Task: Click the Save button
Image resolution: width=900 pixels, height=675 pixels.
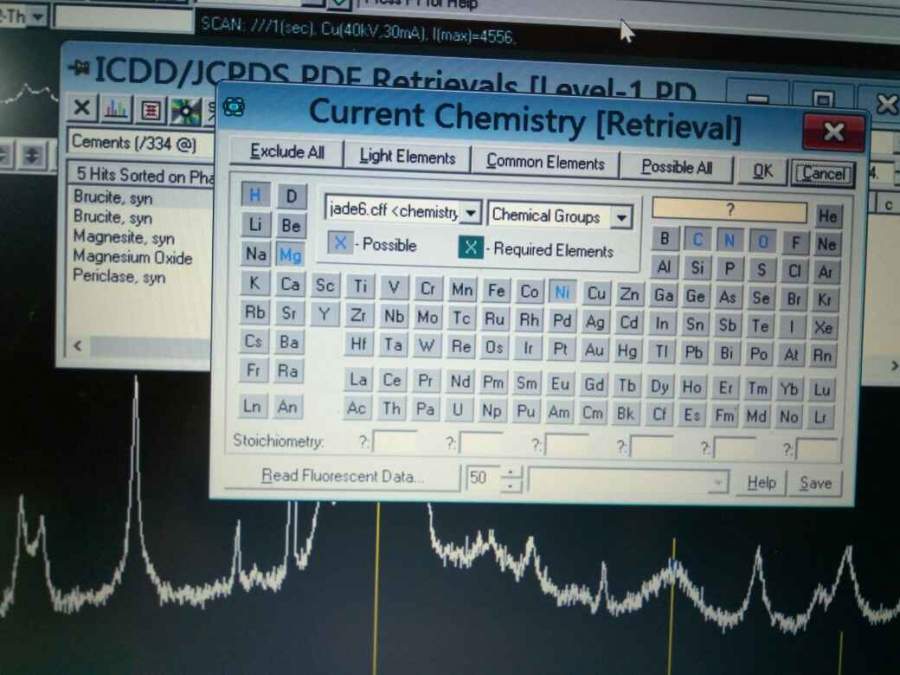Action: (x=816, y=483)
